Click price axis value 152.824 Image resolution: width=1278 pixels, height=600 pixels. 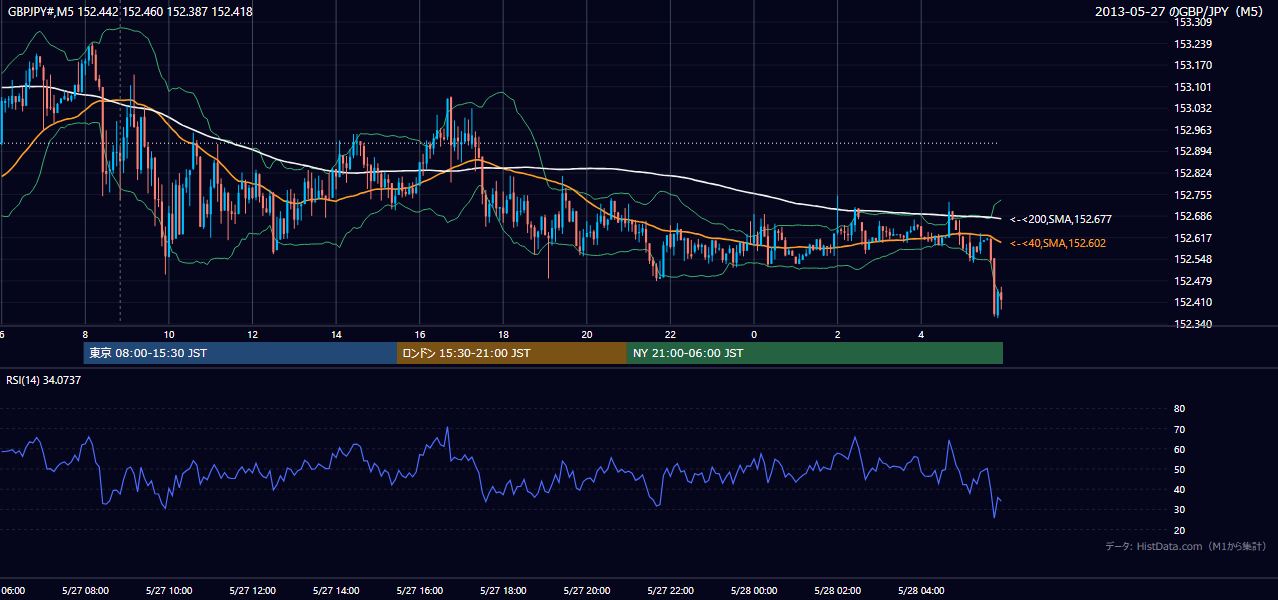point(1193,173)
